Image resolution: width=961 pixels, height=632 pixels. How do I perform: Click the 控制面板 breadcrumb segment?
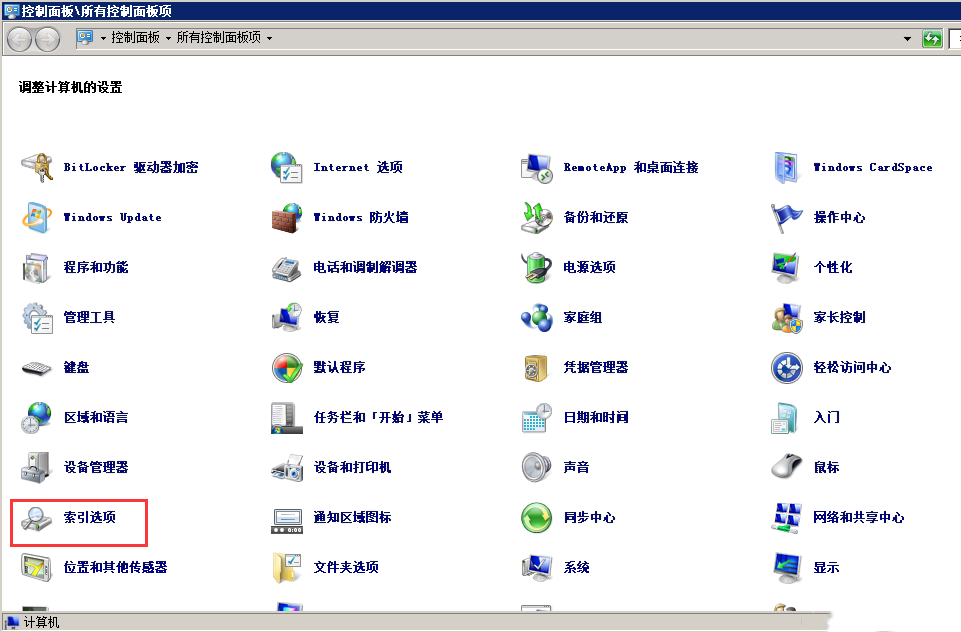coord(135,37)
